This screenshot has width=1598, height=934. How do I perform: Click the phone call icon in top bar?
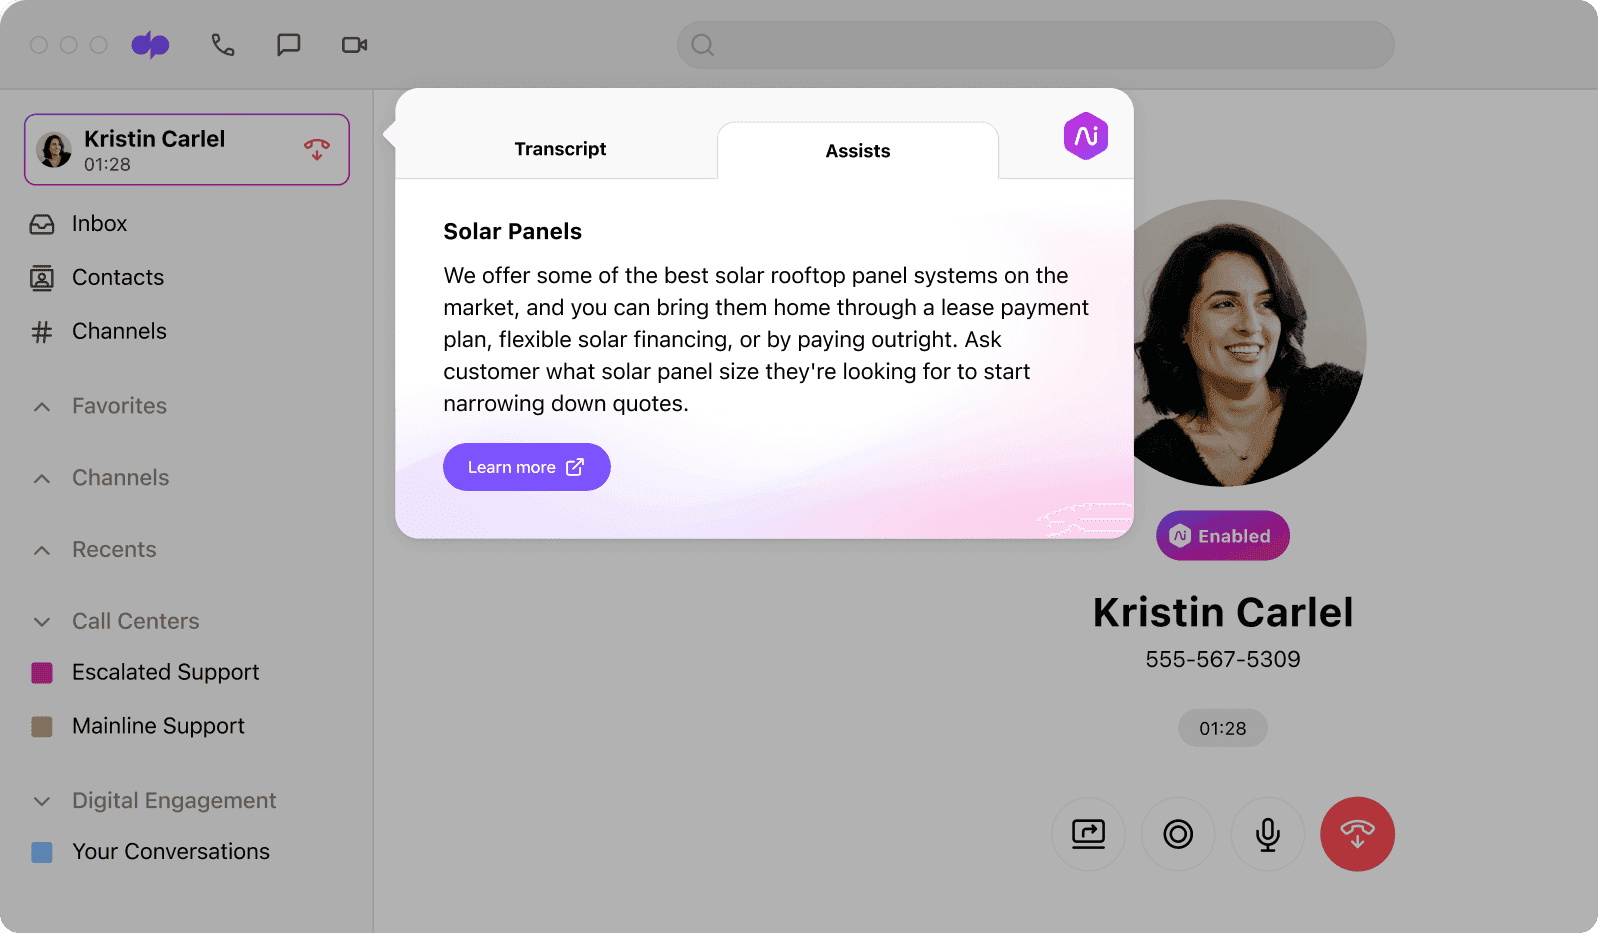coord(222,45)
